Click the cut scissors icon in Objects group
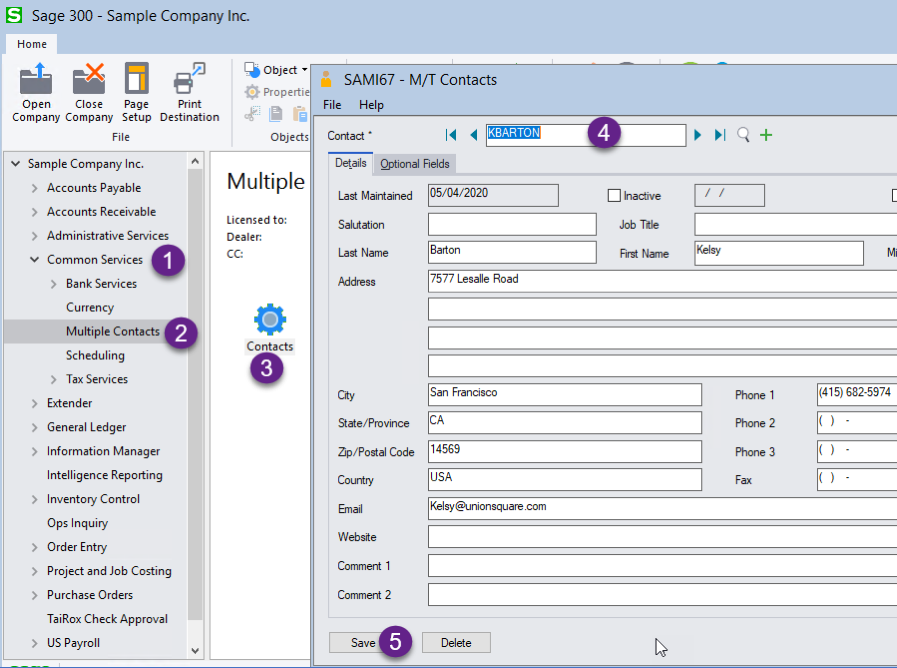Viewport: 897px width, 668px height. pyautogui.click(x=252, y=114)
